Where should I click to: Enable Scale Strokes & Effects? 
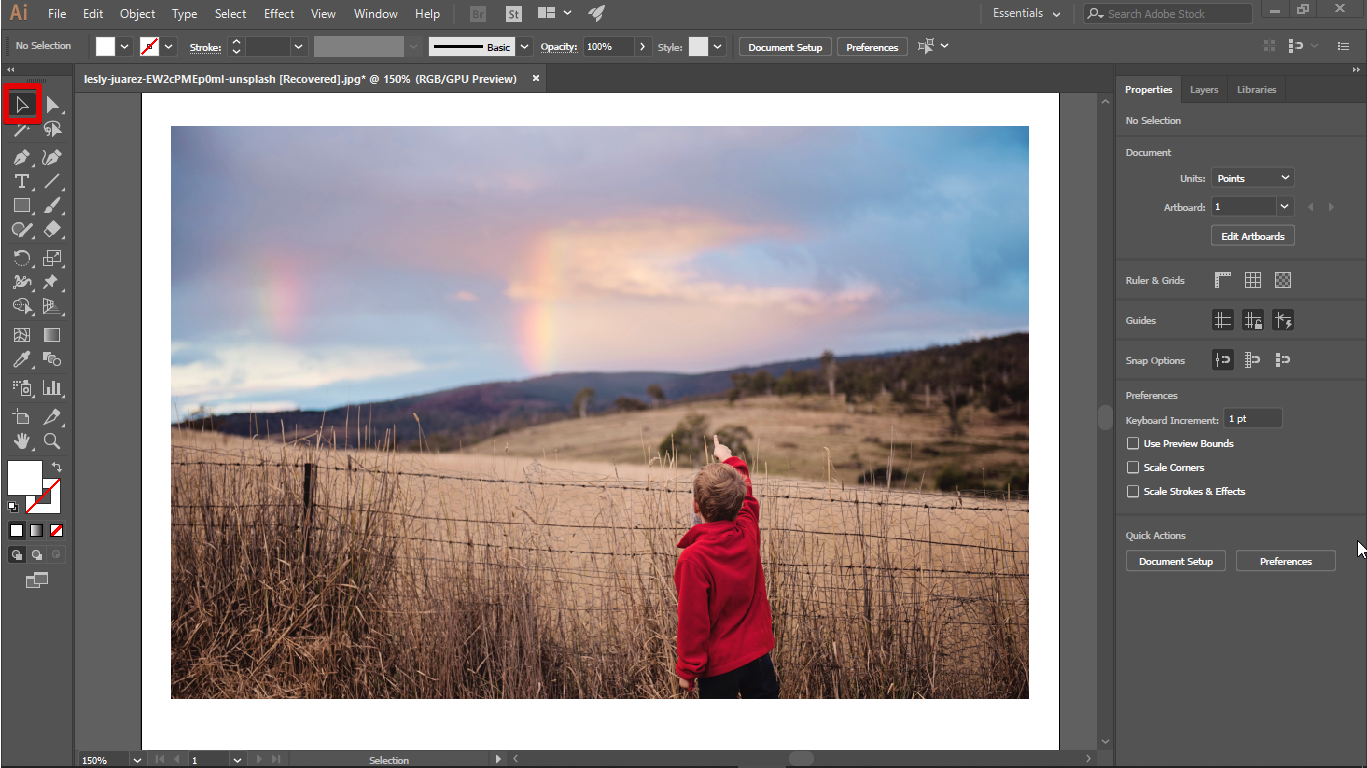point(1132,491)
